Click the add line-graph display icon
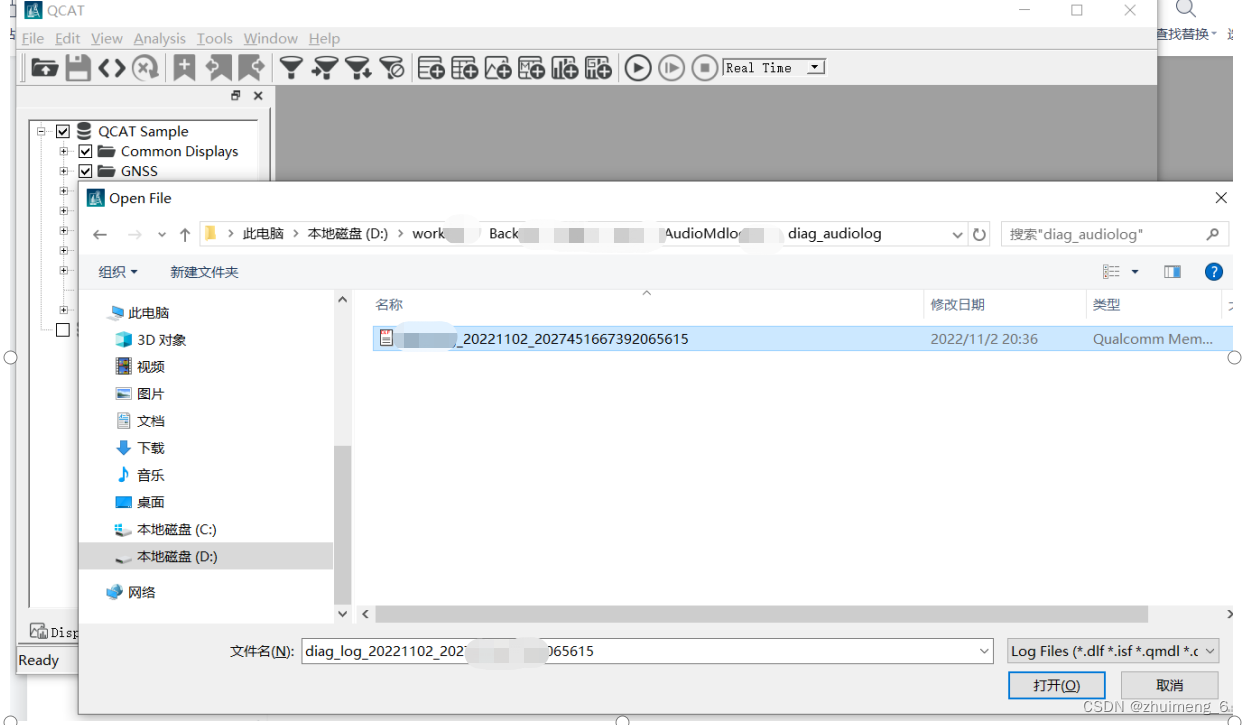This screenshot has height=725, width=1243. pyautogui.click(x=498, y=68)
